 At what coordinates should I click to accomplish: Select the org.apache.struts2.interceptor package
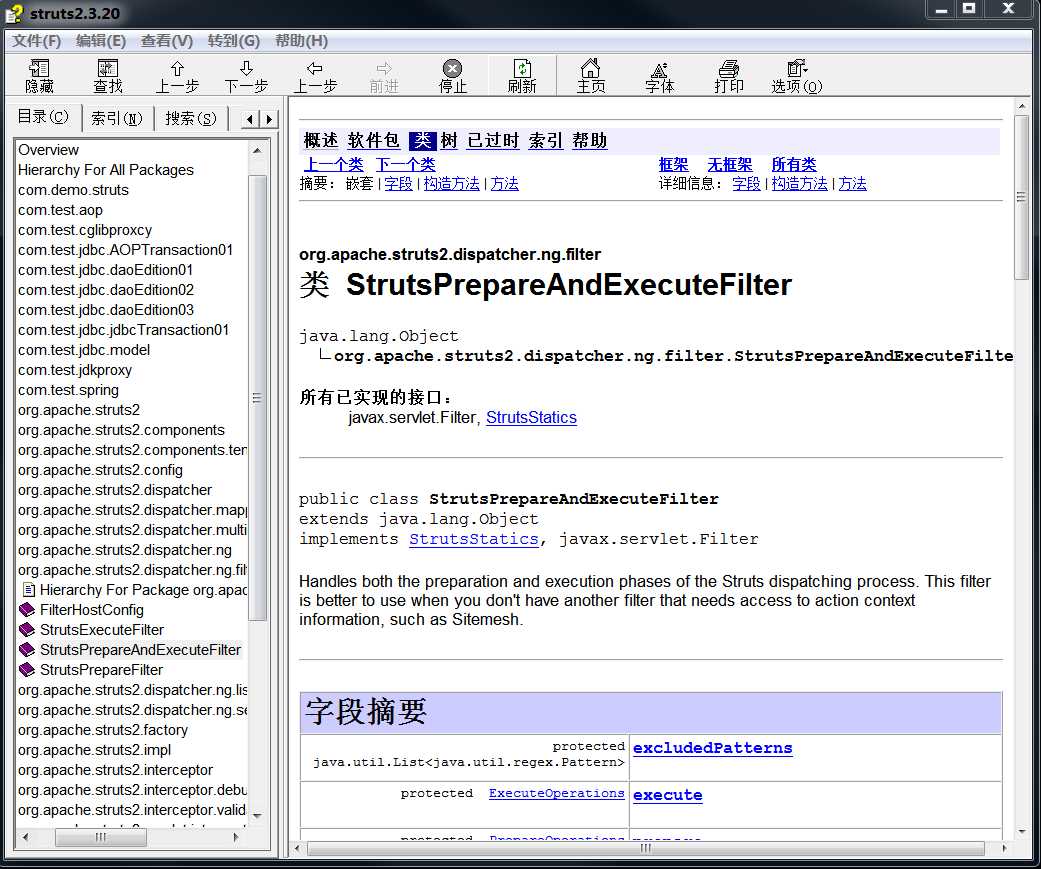click(x=116, y=769)
